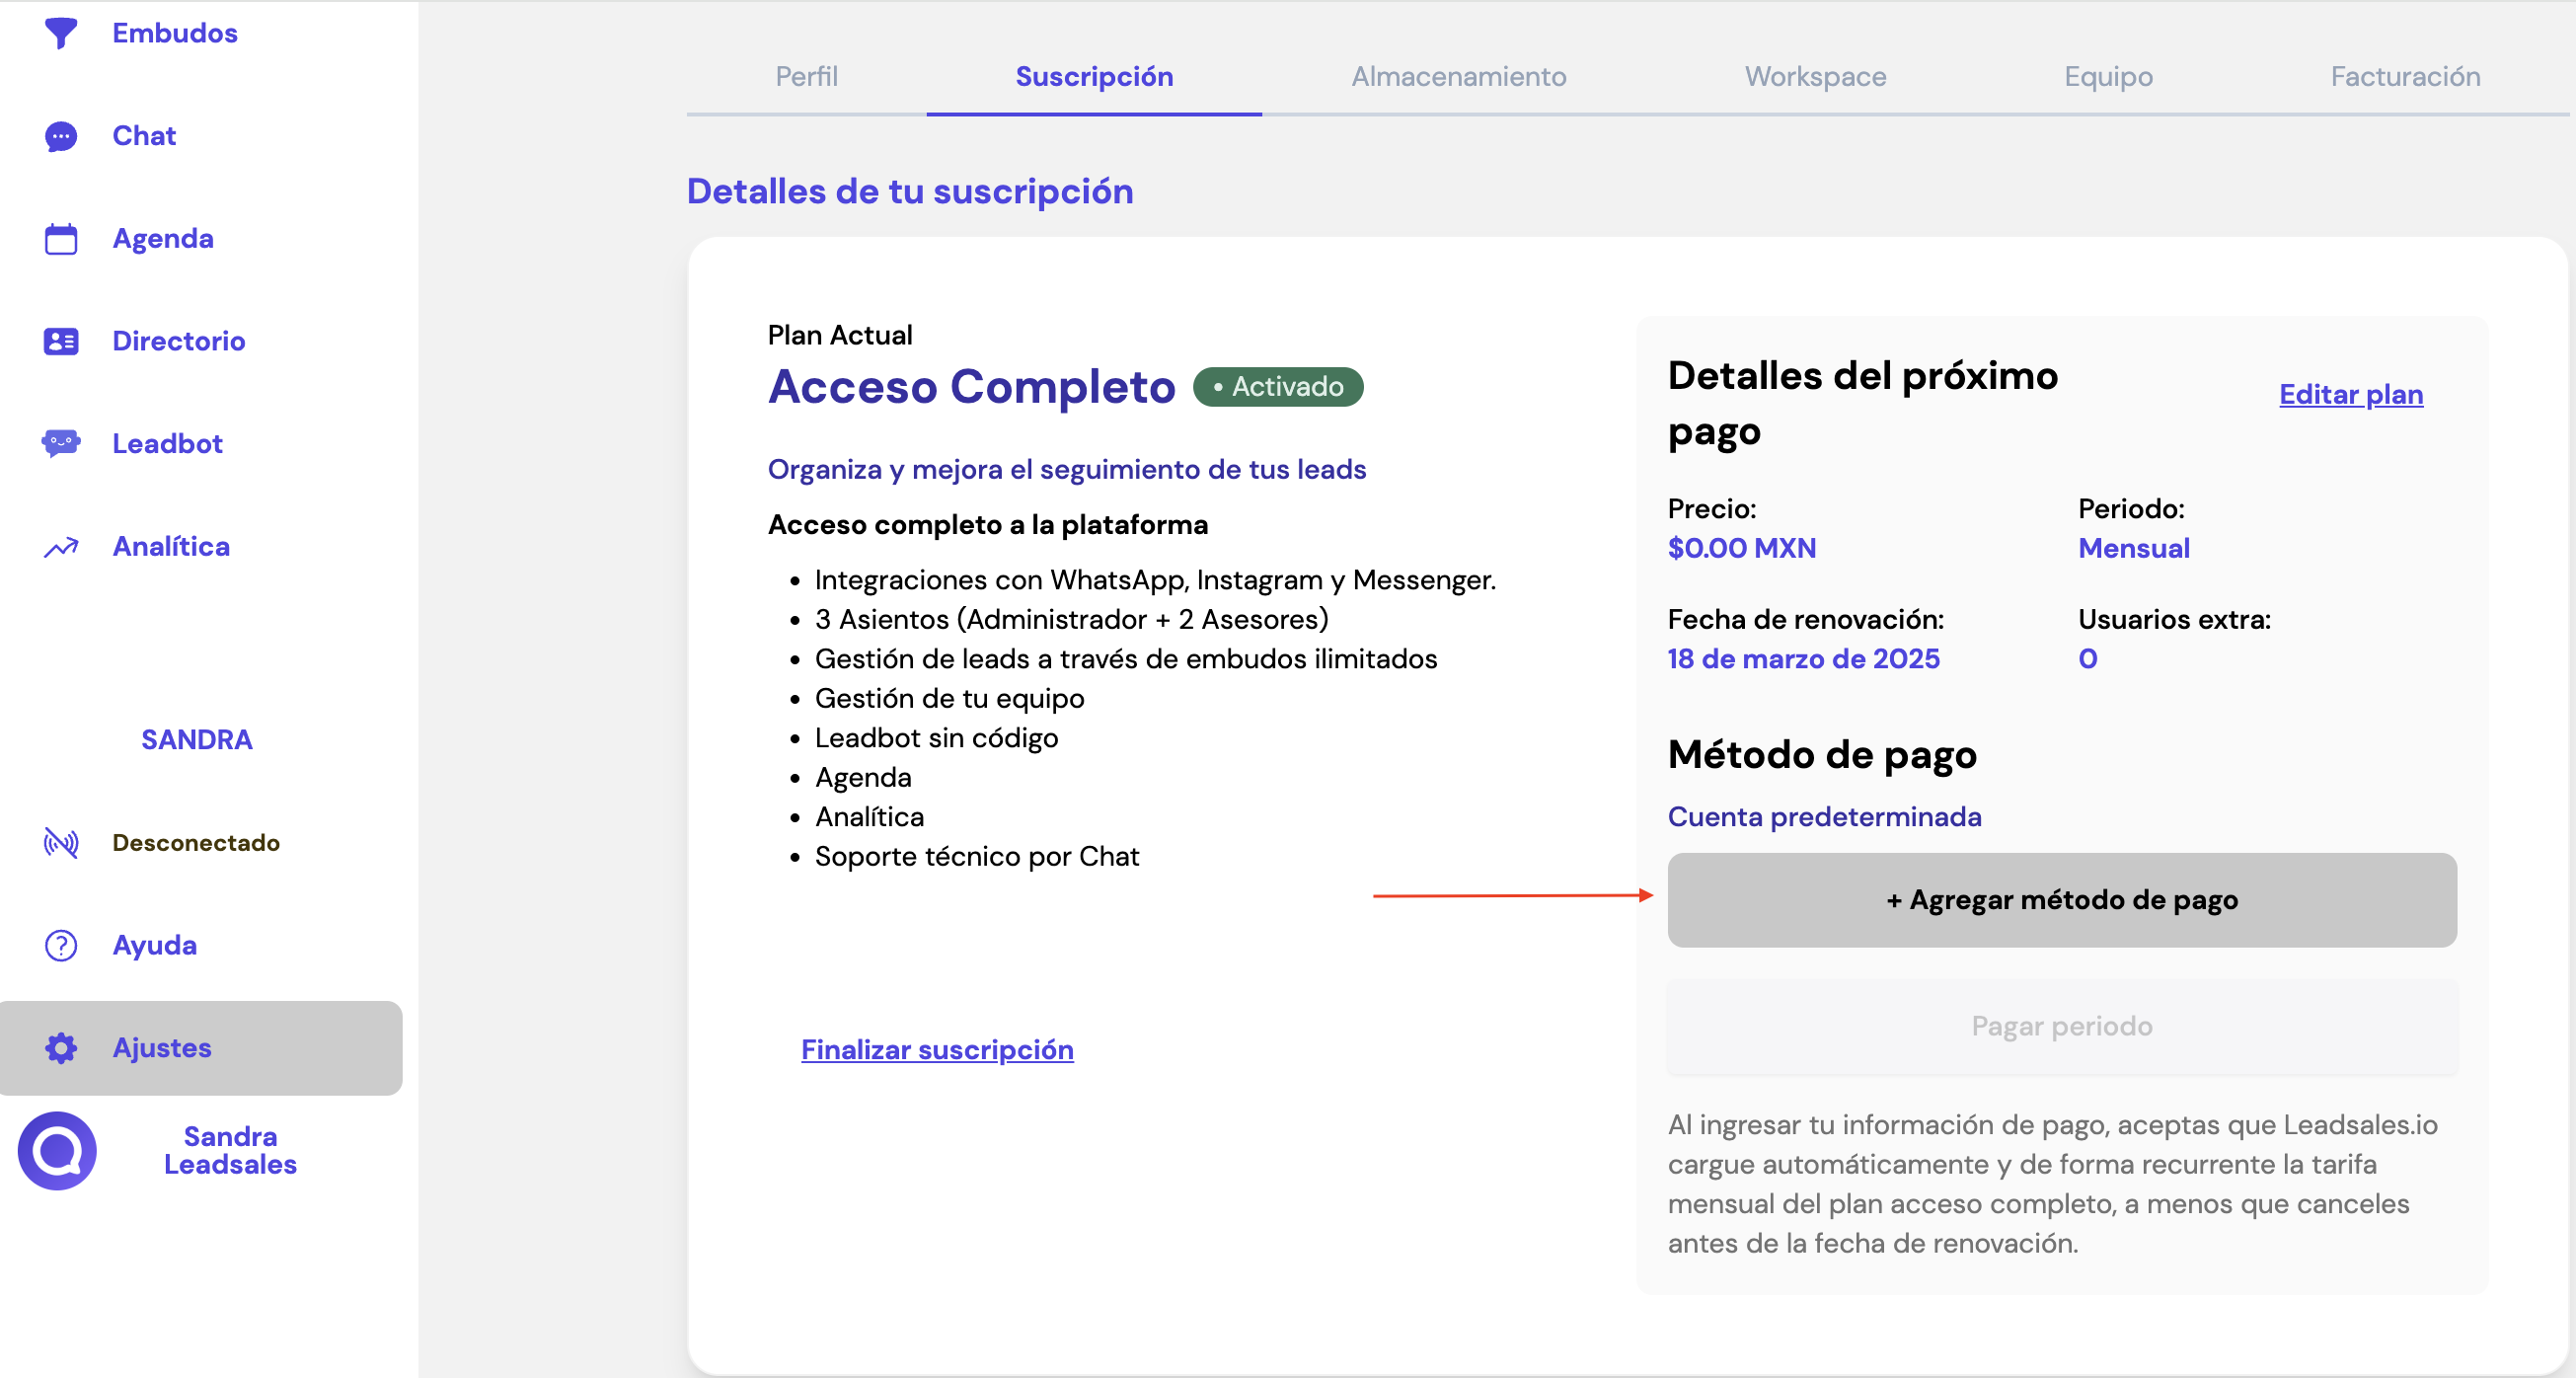2576x1378 pixels.
Task: Click the Desconectado signal icon
Action: coord(61,843)
